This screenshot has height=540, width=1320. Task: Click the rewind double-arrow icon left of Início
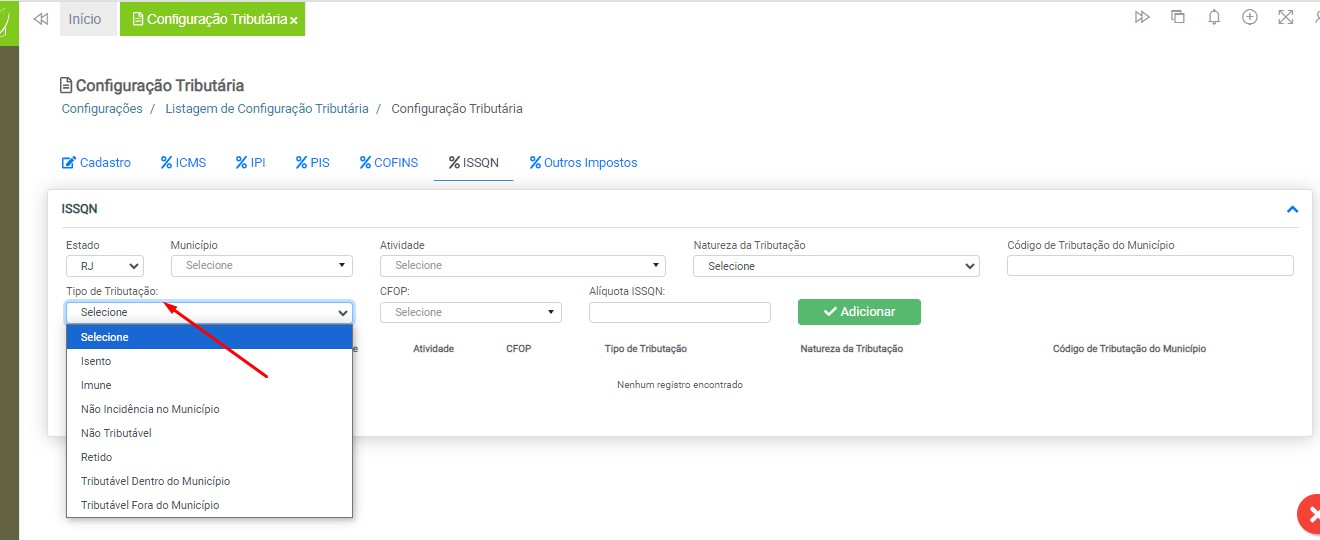pyautogui.click(x=41, y=19)
